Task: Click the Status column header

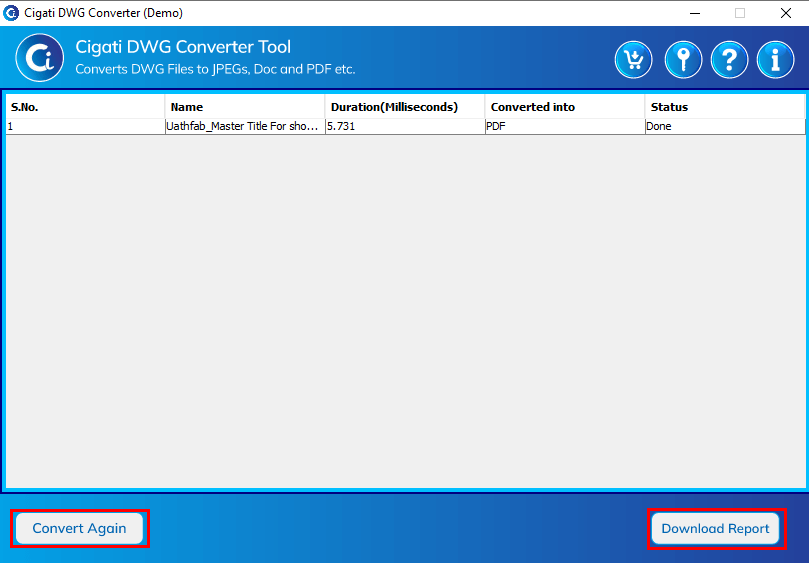Action: (x=725, y=107)
